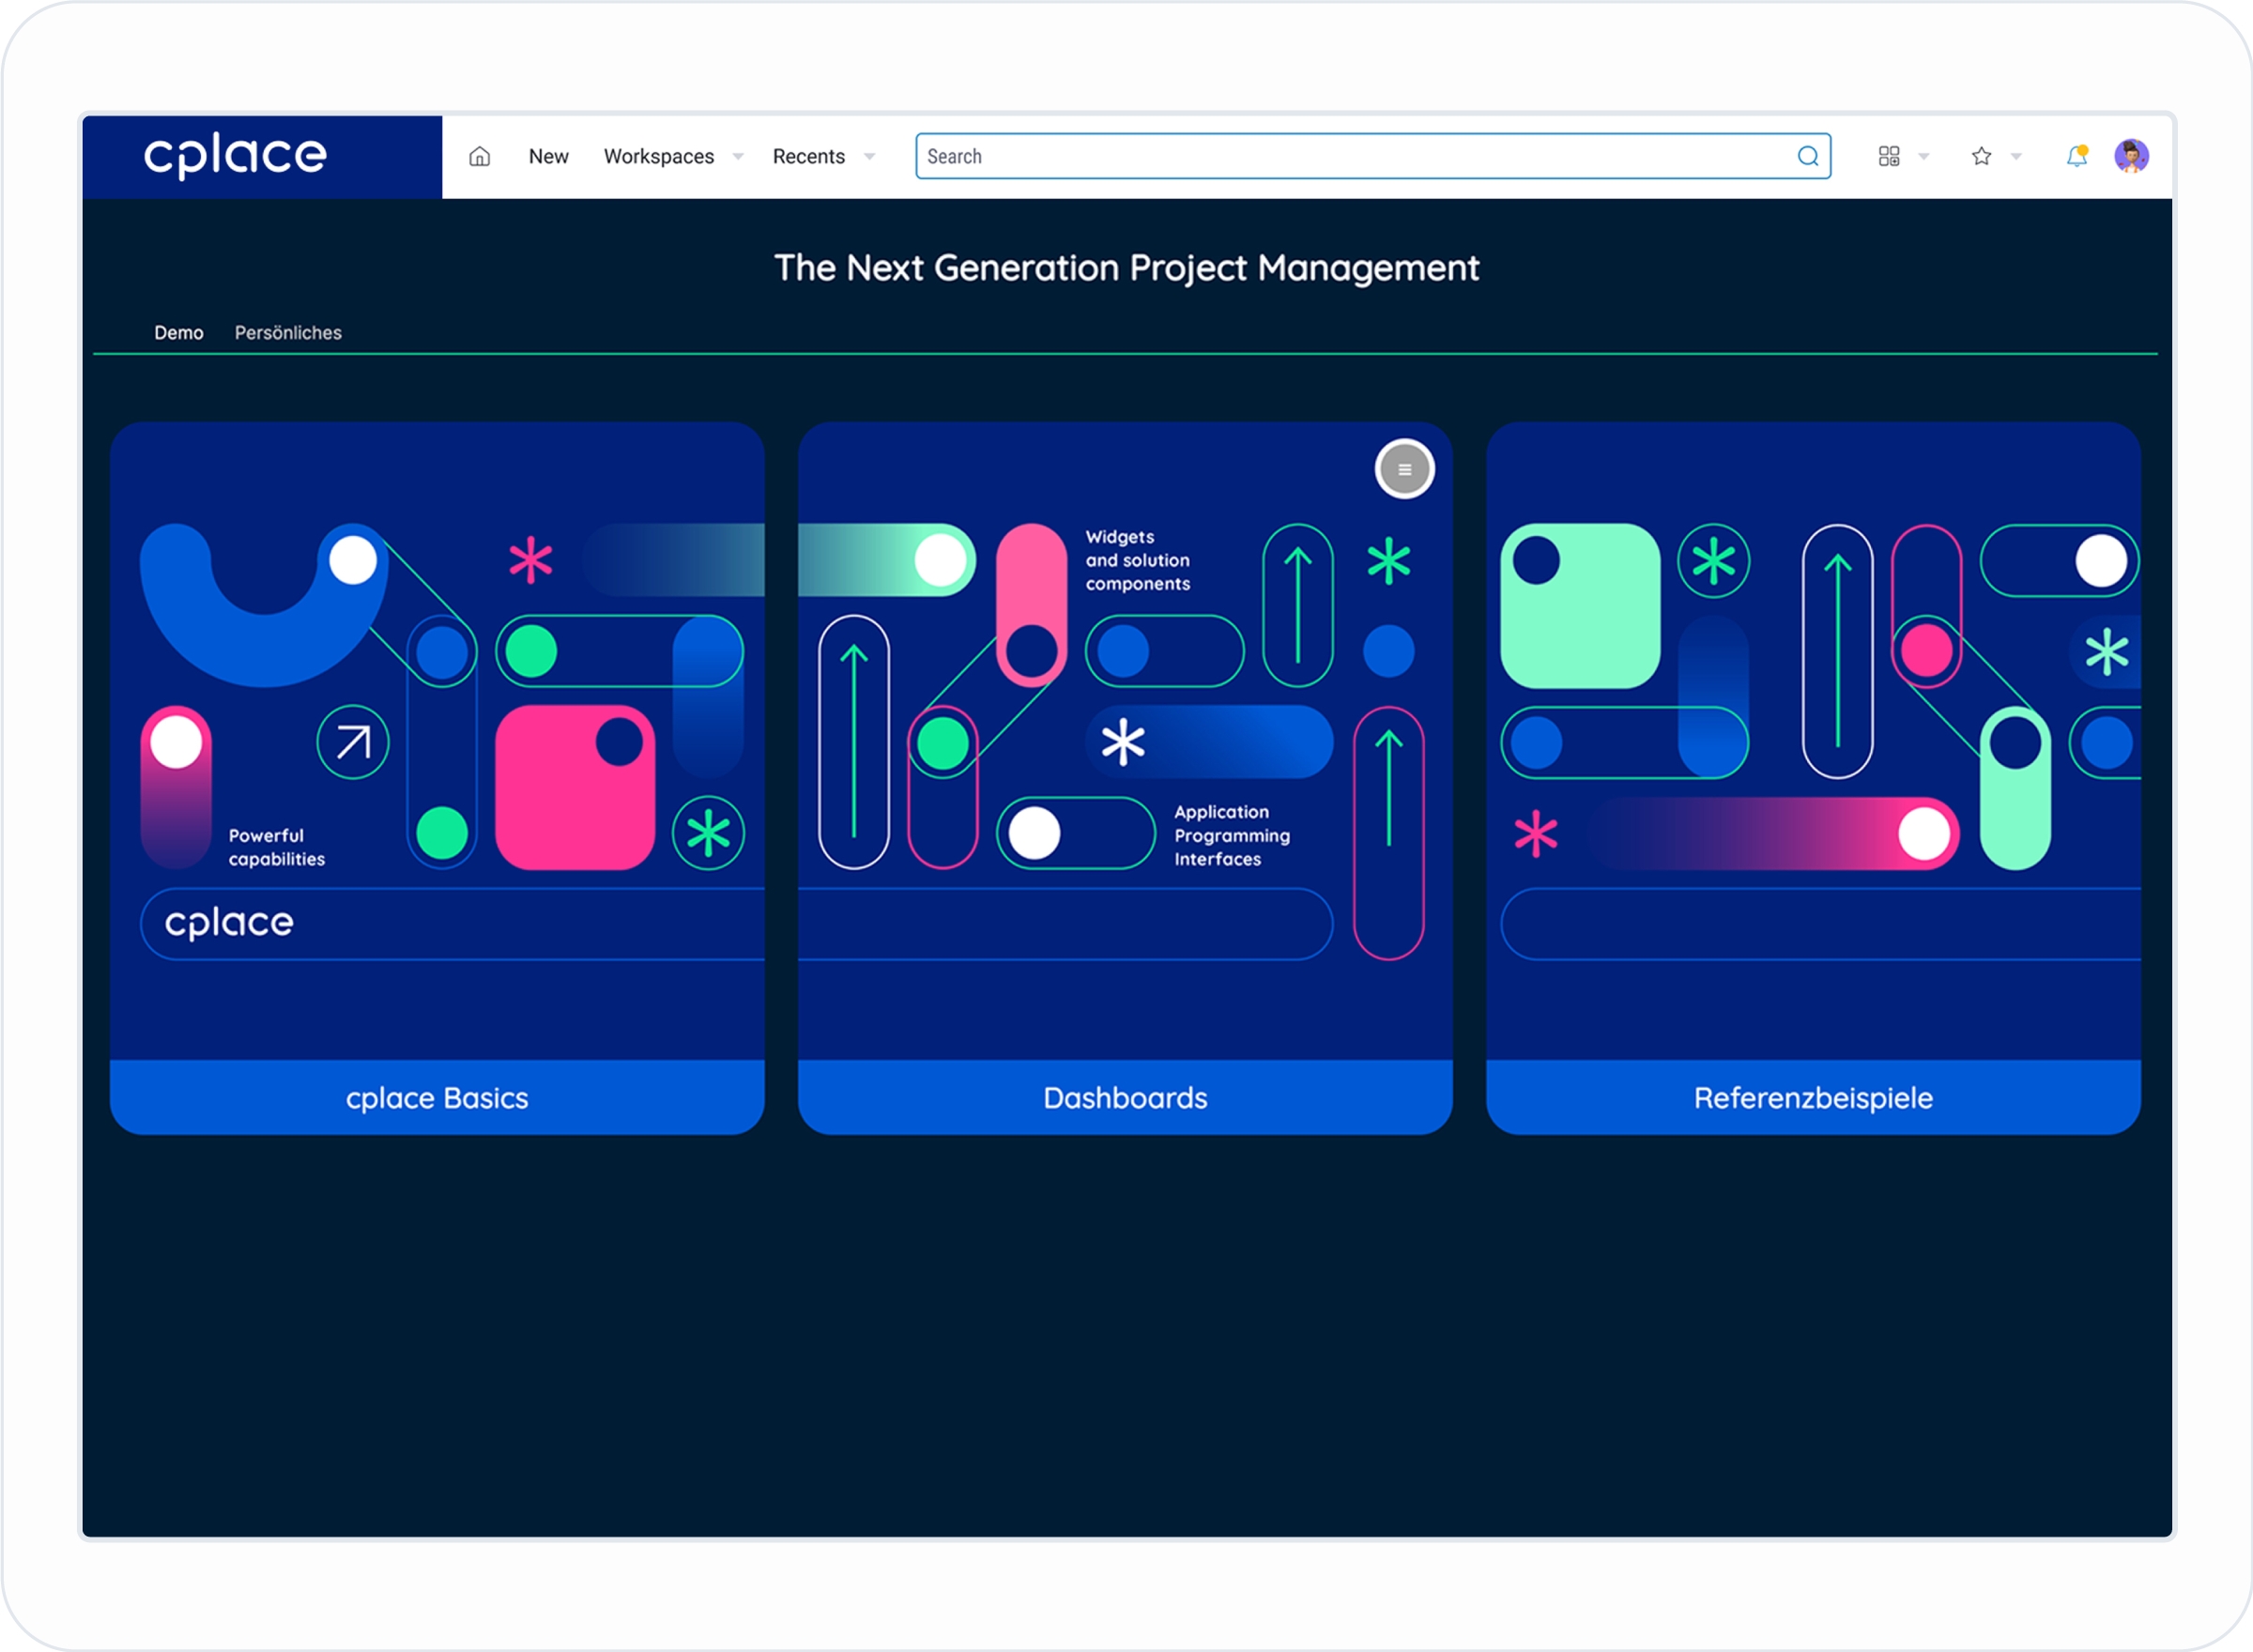The height and width of the screenshot is (1652, 2253).
Task: Open the user profile avatar
Action: [x=2131, y=156]
